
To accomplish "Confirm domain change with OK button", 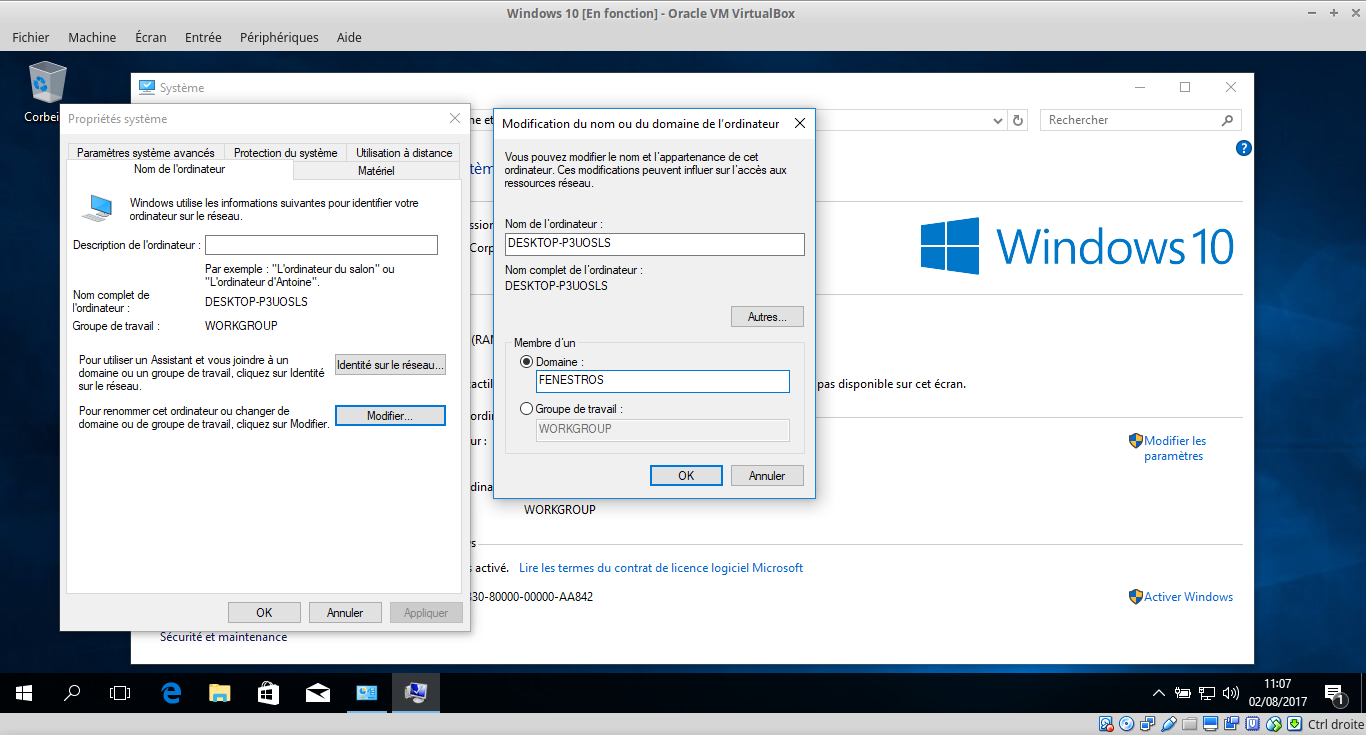I will (x=686, y=476).
